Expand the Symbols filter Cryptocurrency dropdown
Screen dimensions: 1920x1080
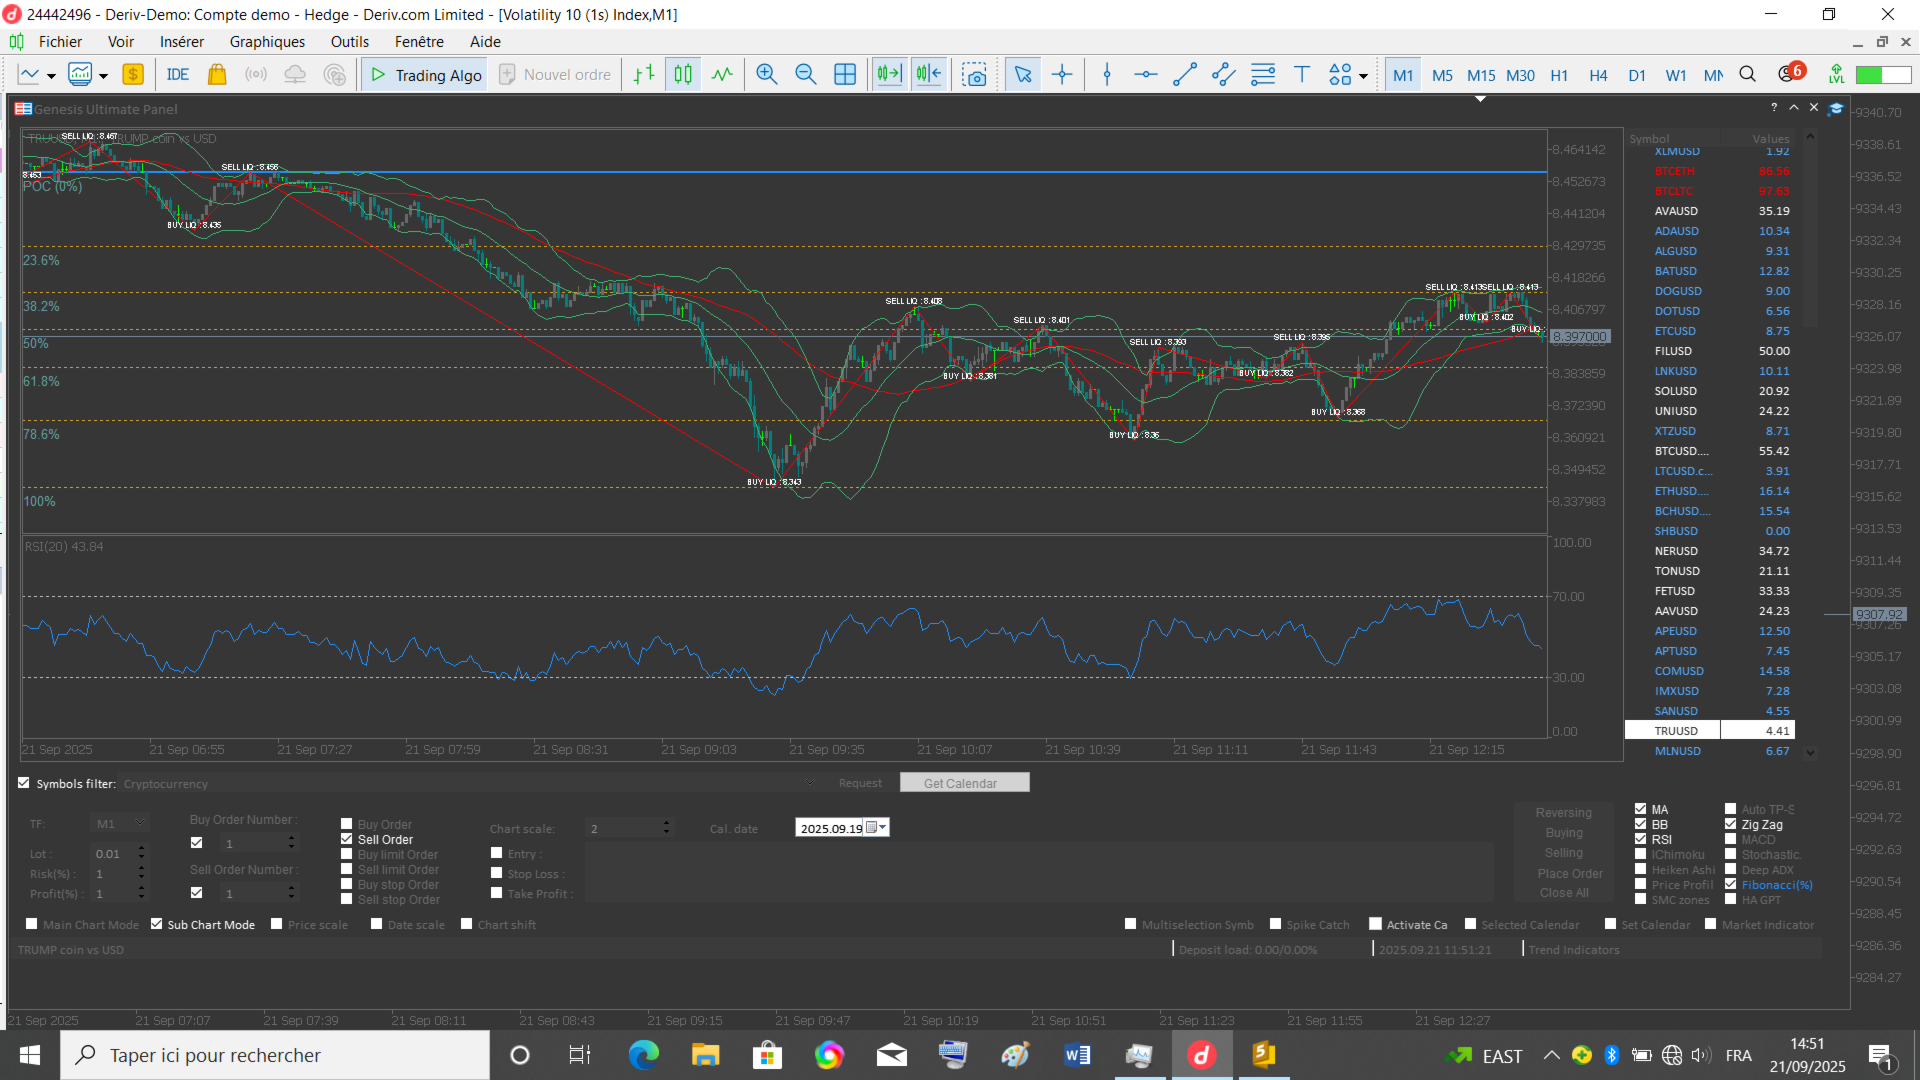(x=810, y=783)
